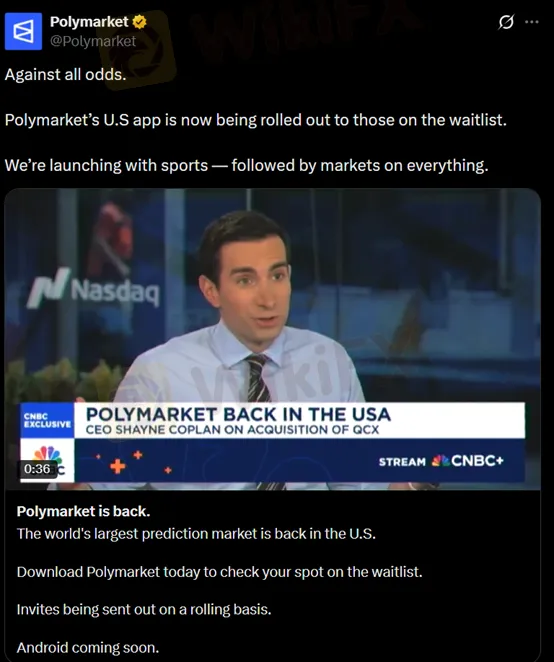Click the CEO Shayne Coplan subheadline text
The image size is (554, 662).
coord(232,430)
